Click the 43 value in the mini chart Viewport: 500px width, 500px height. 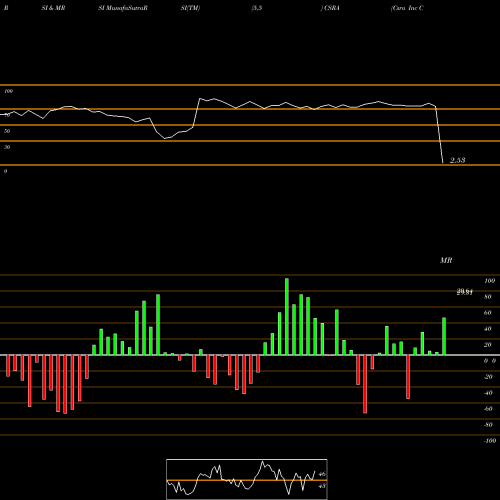(x=322, y=486)
